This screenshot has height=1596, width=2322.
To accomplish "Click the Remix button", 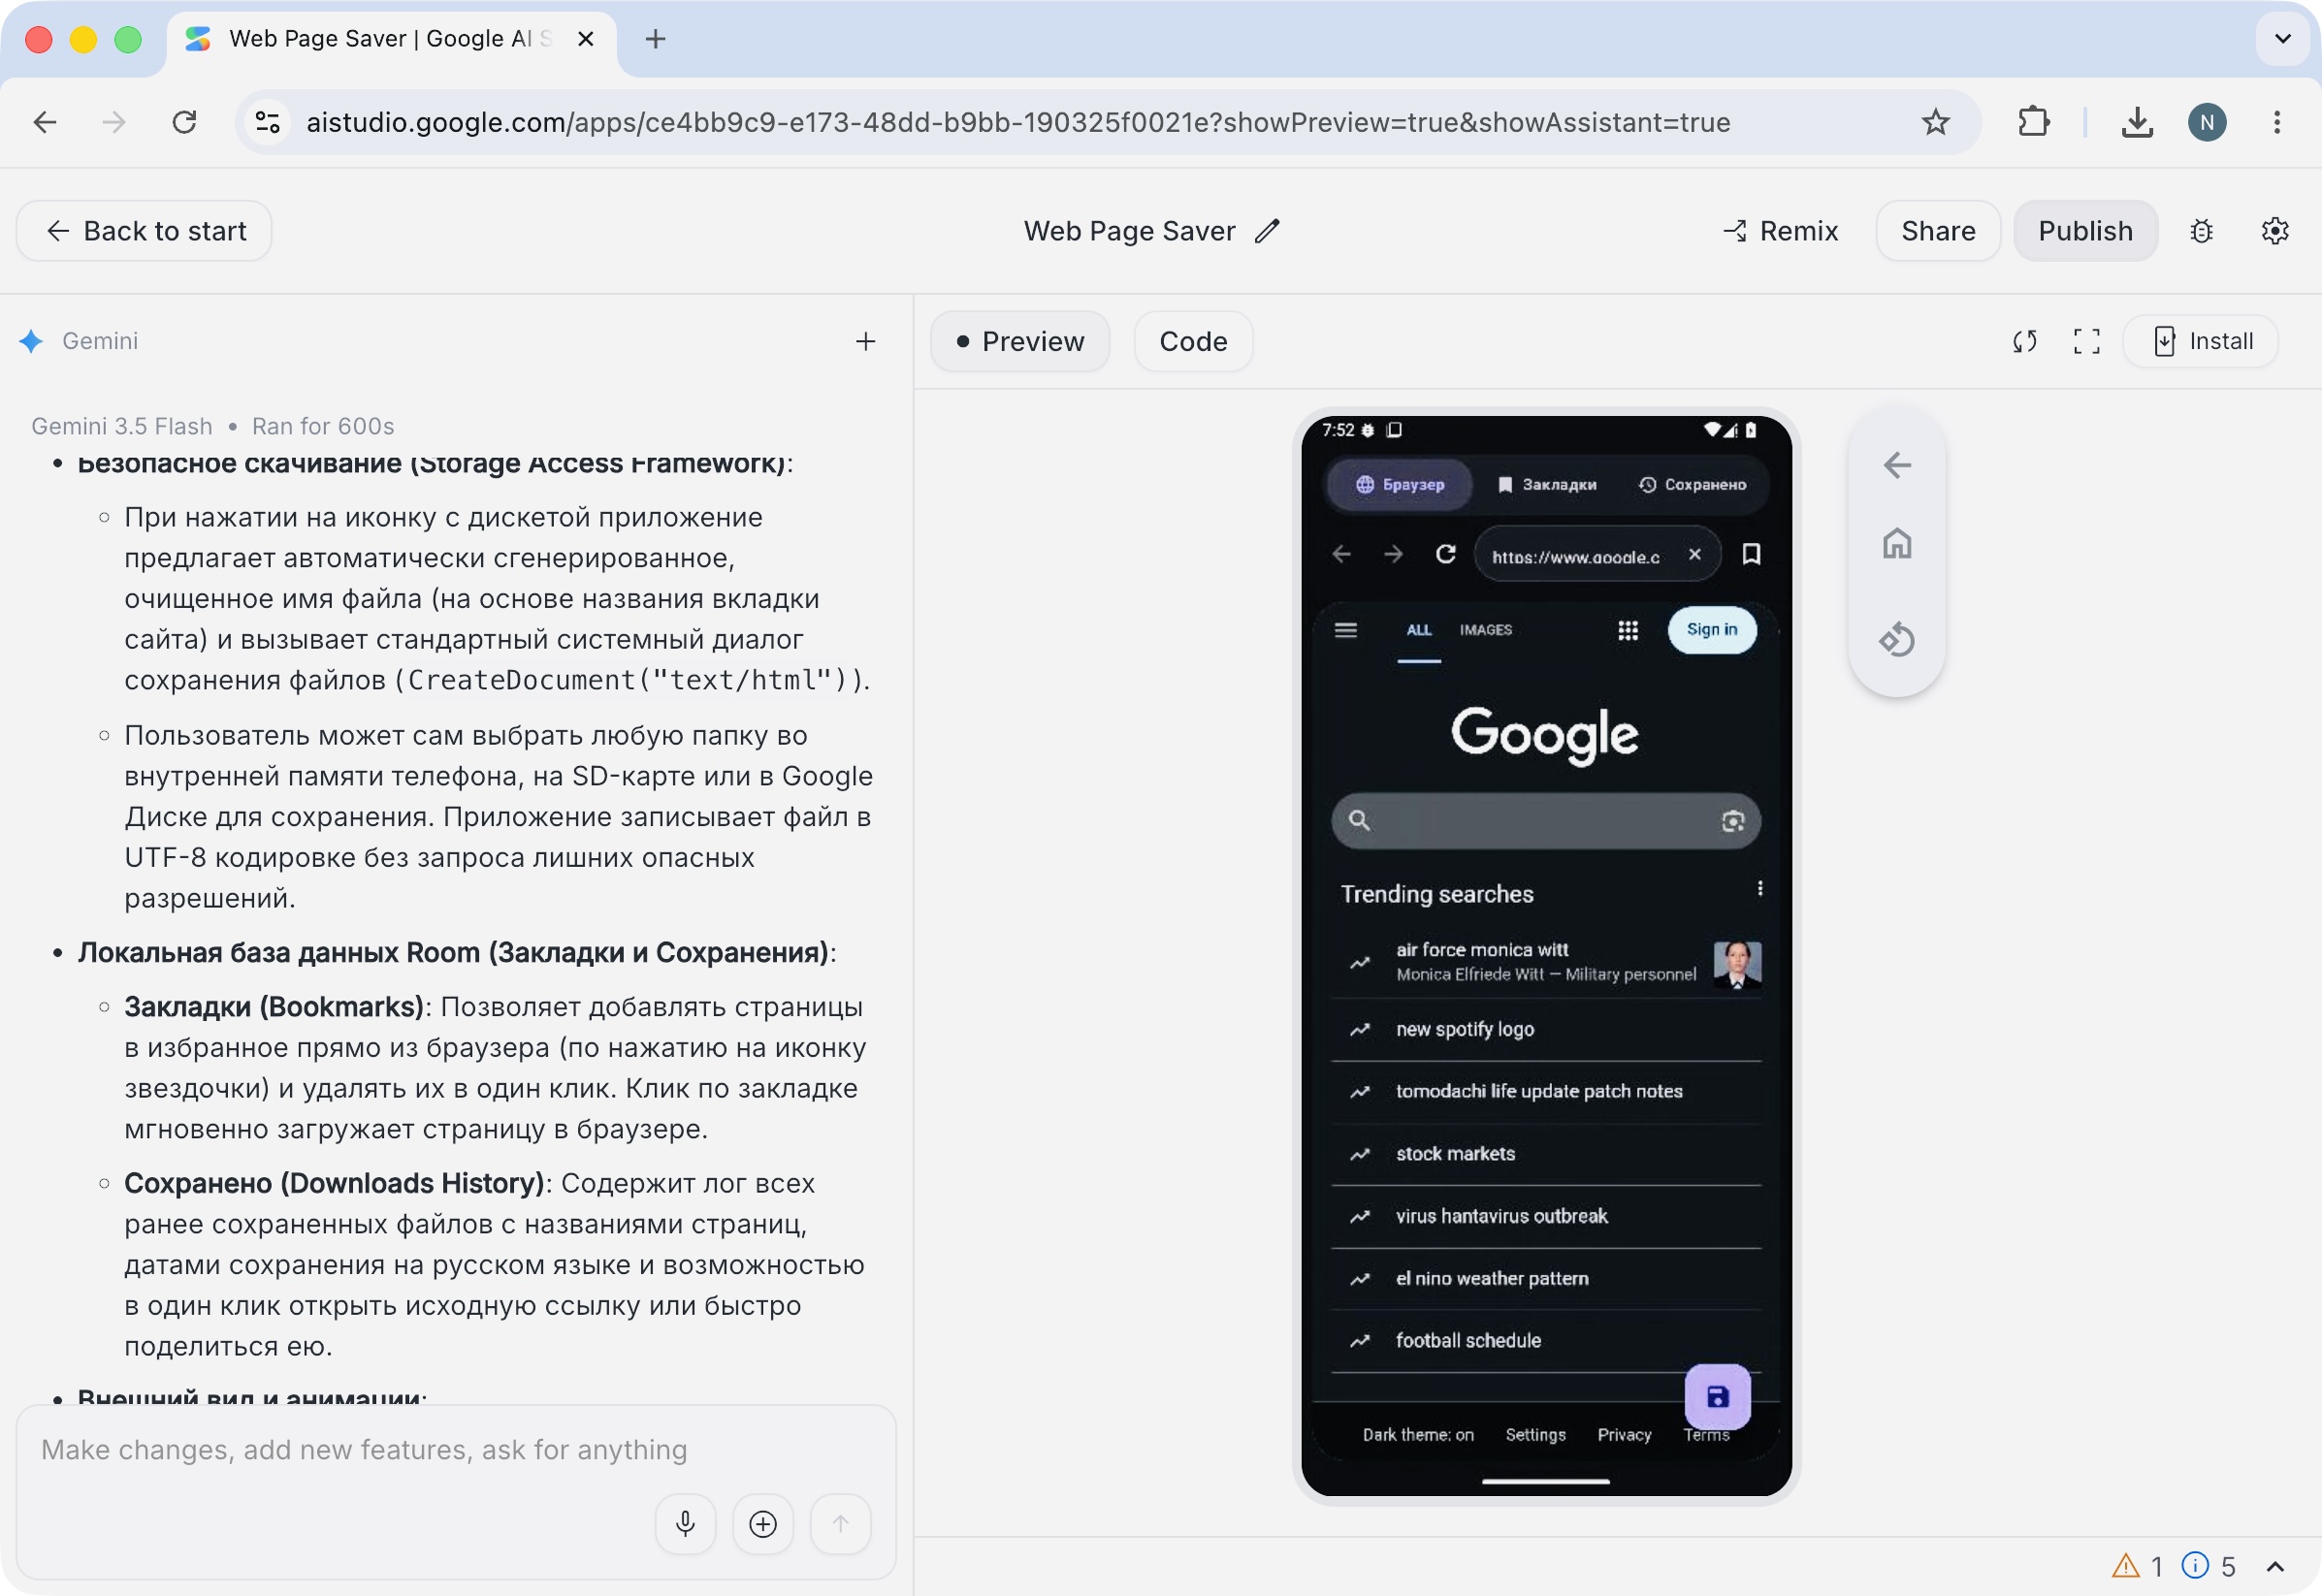I will [1780, 231].
